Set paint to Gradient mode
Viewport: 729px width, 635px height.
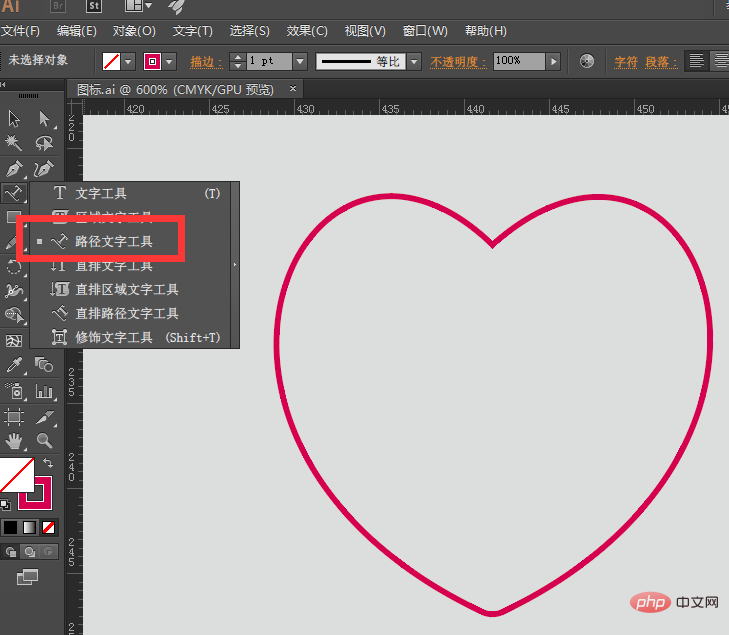tap(29, 527)
